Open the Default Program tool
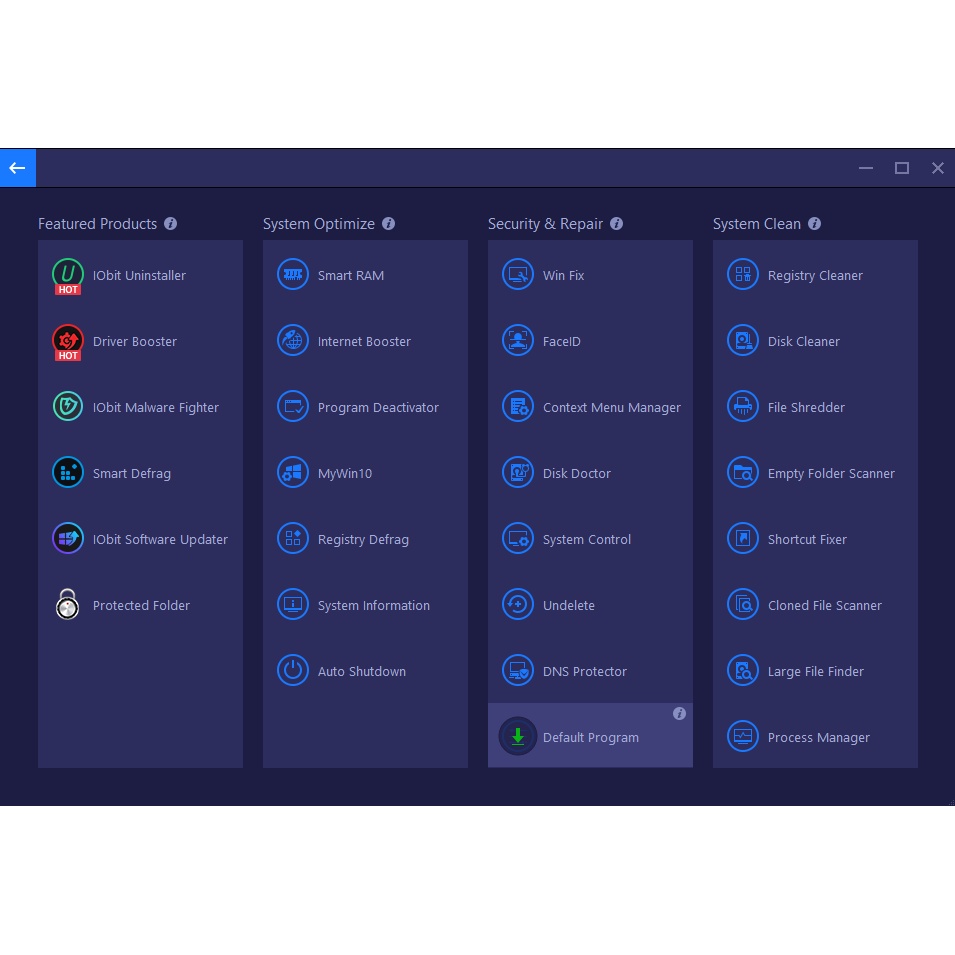Image resolution: width=955 pixels, height=955 pixels. tap(590, 737)
